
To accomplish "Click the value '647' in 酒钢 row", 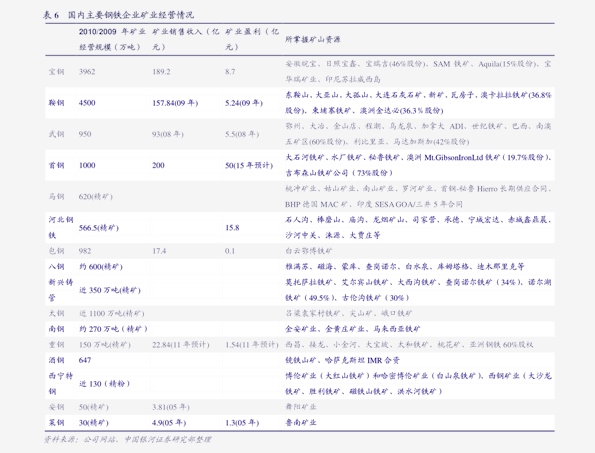I will [85, 360].
